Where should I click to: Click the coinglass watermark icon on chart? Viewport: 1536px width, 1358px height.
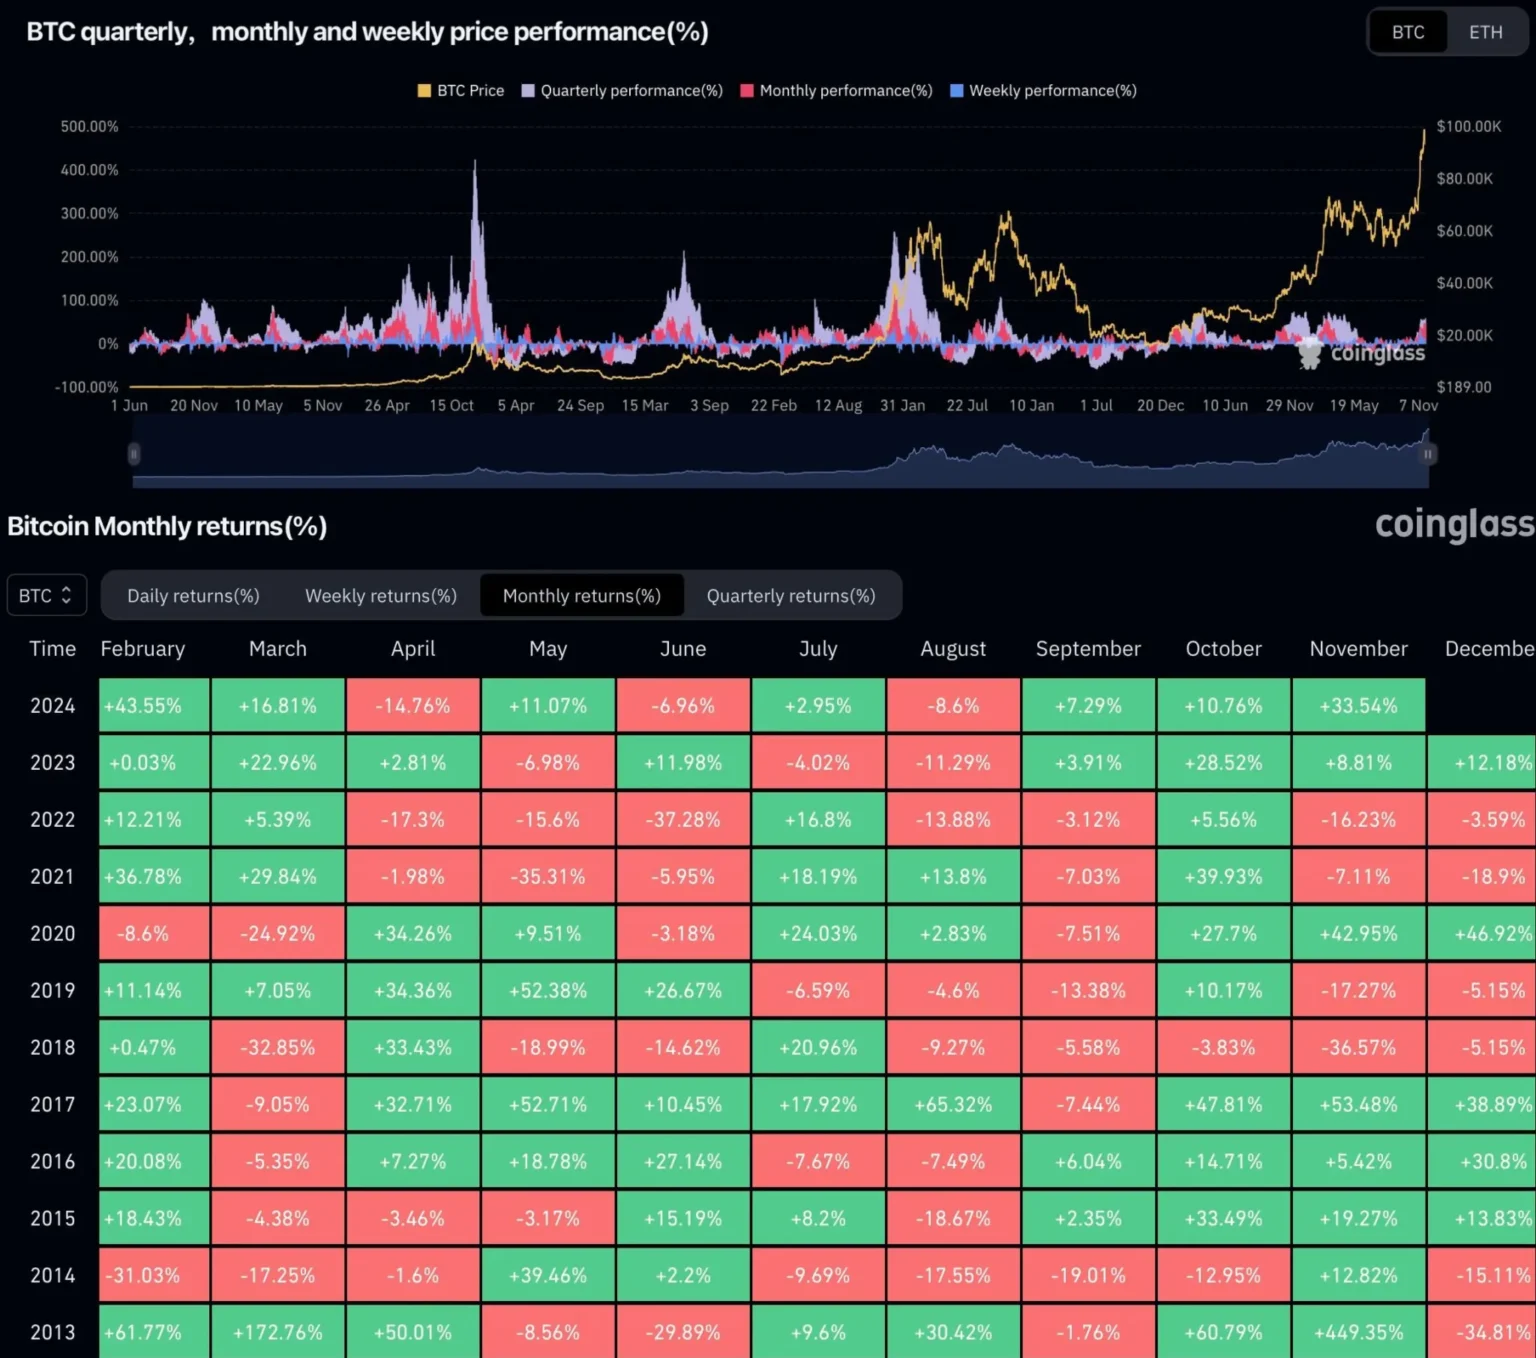[x=1309, y=353]
